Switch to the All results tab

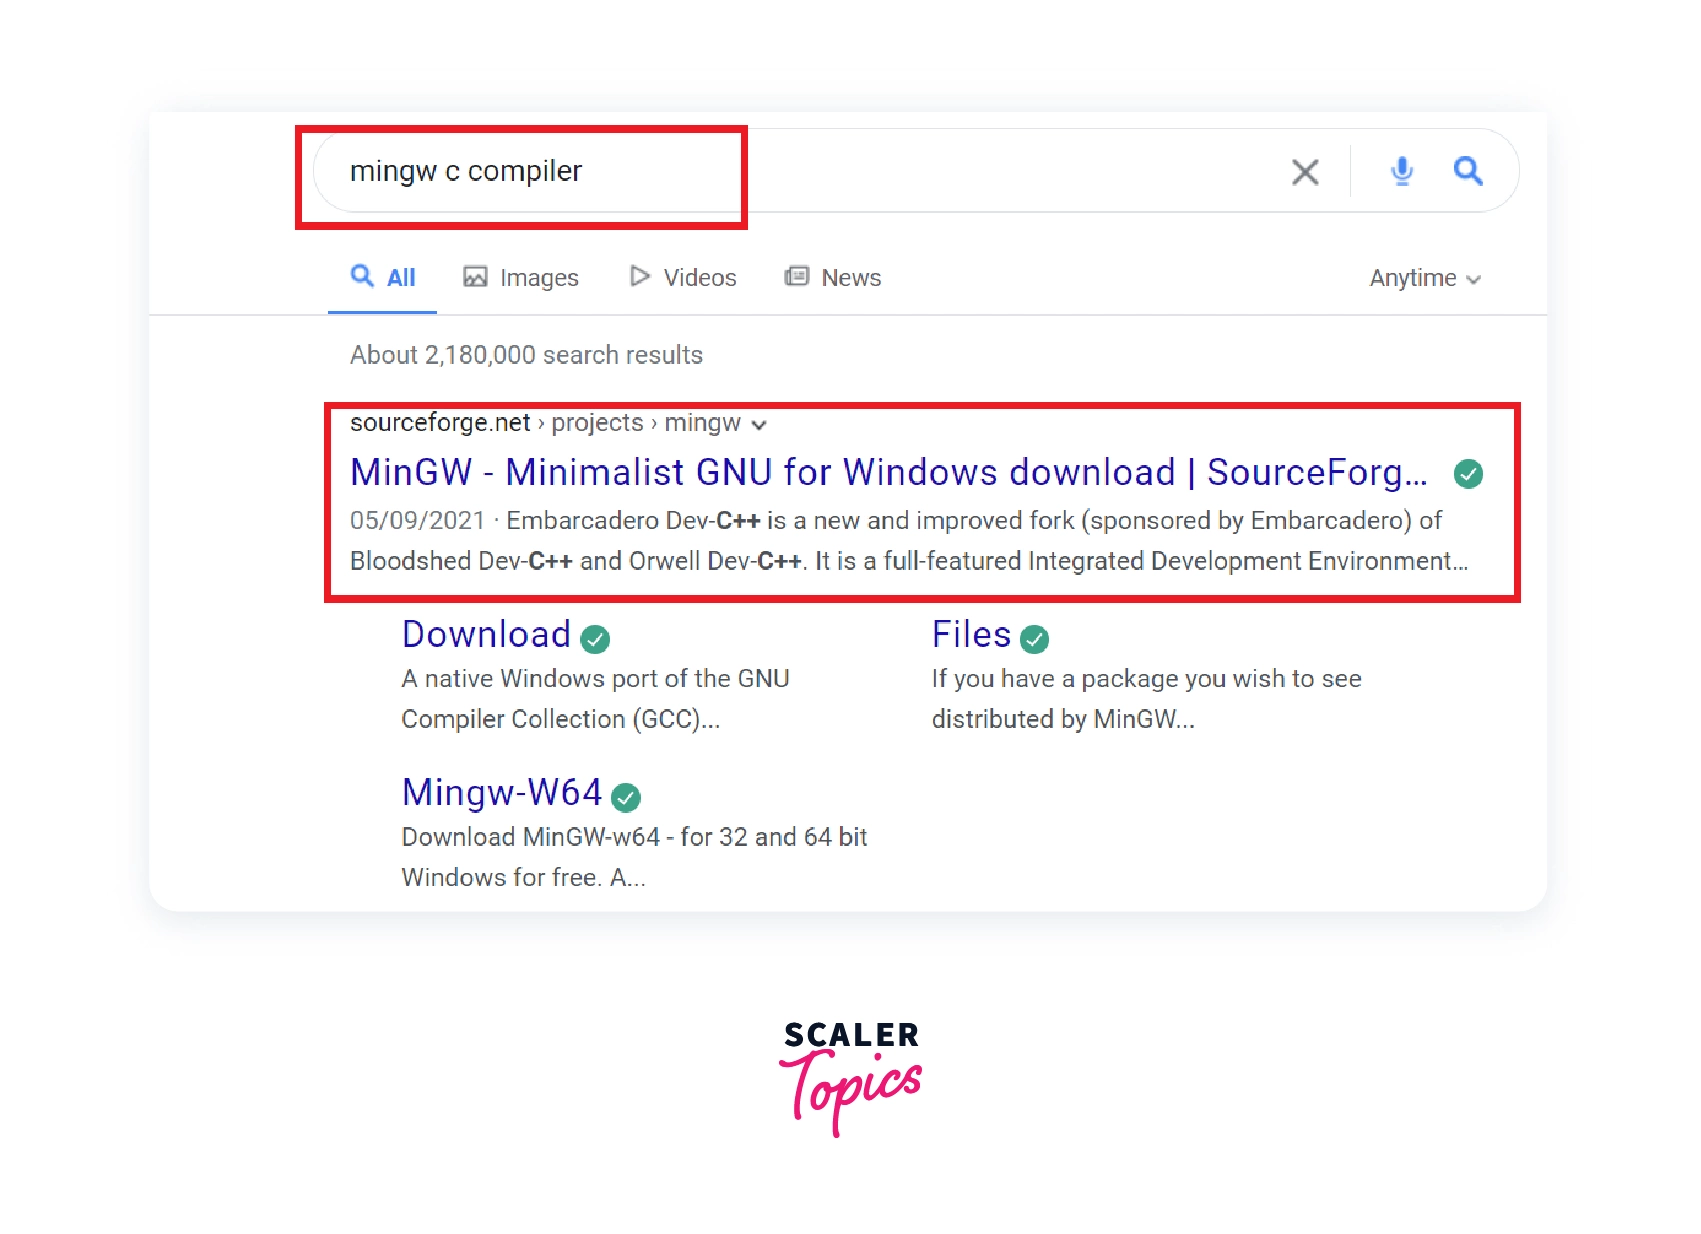383,277
